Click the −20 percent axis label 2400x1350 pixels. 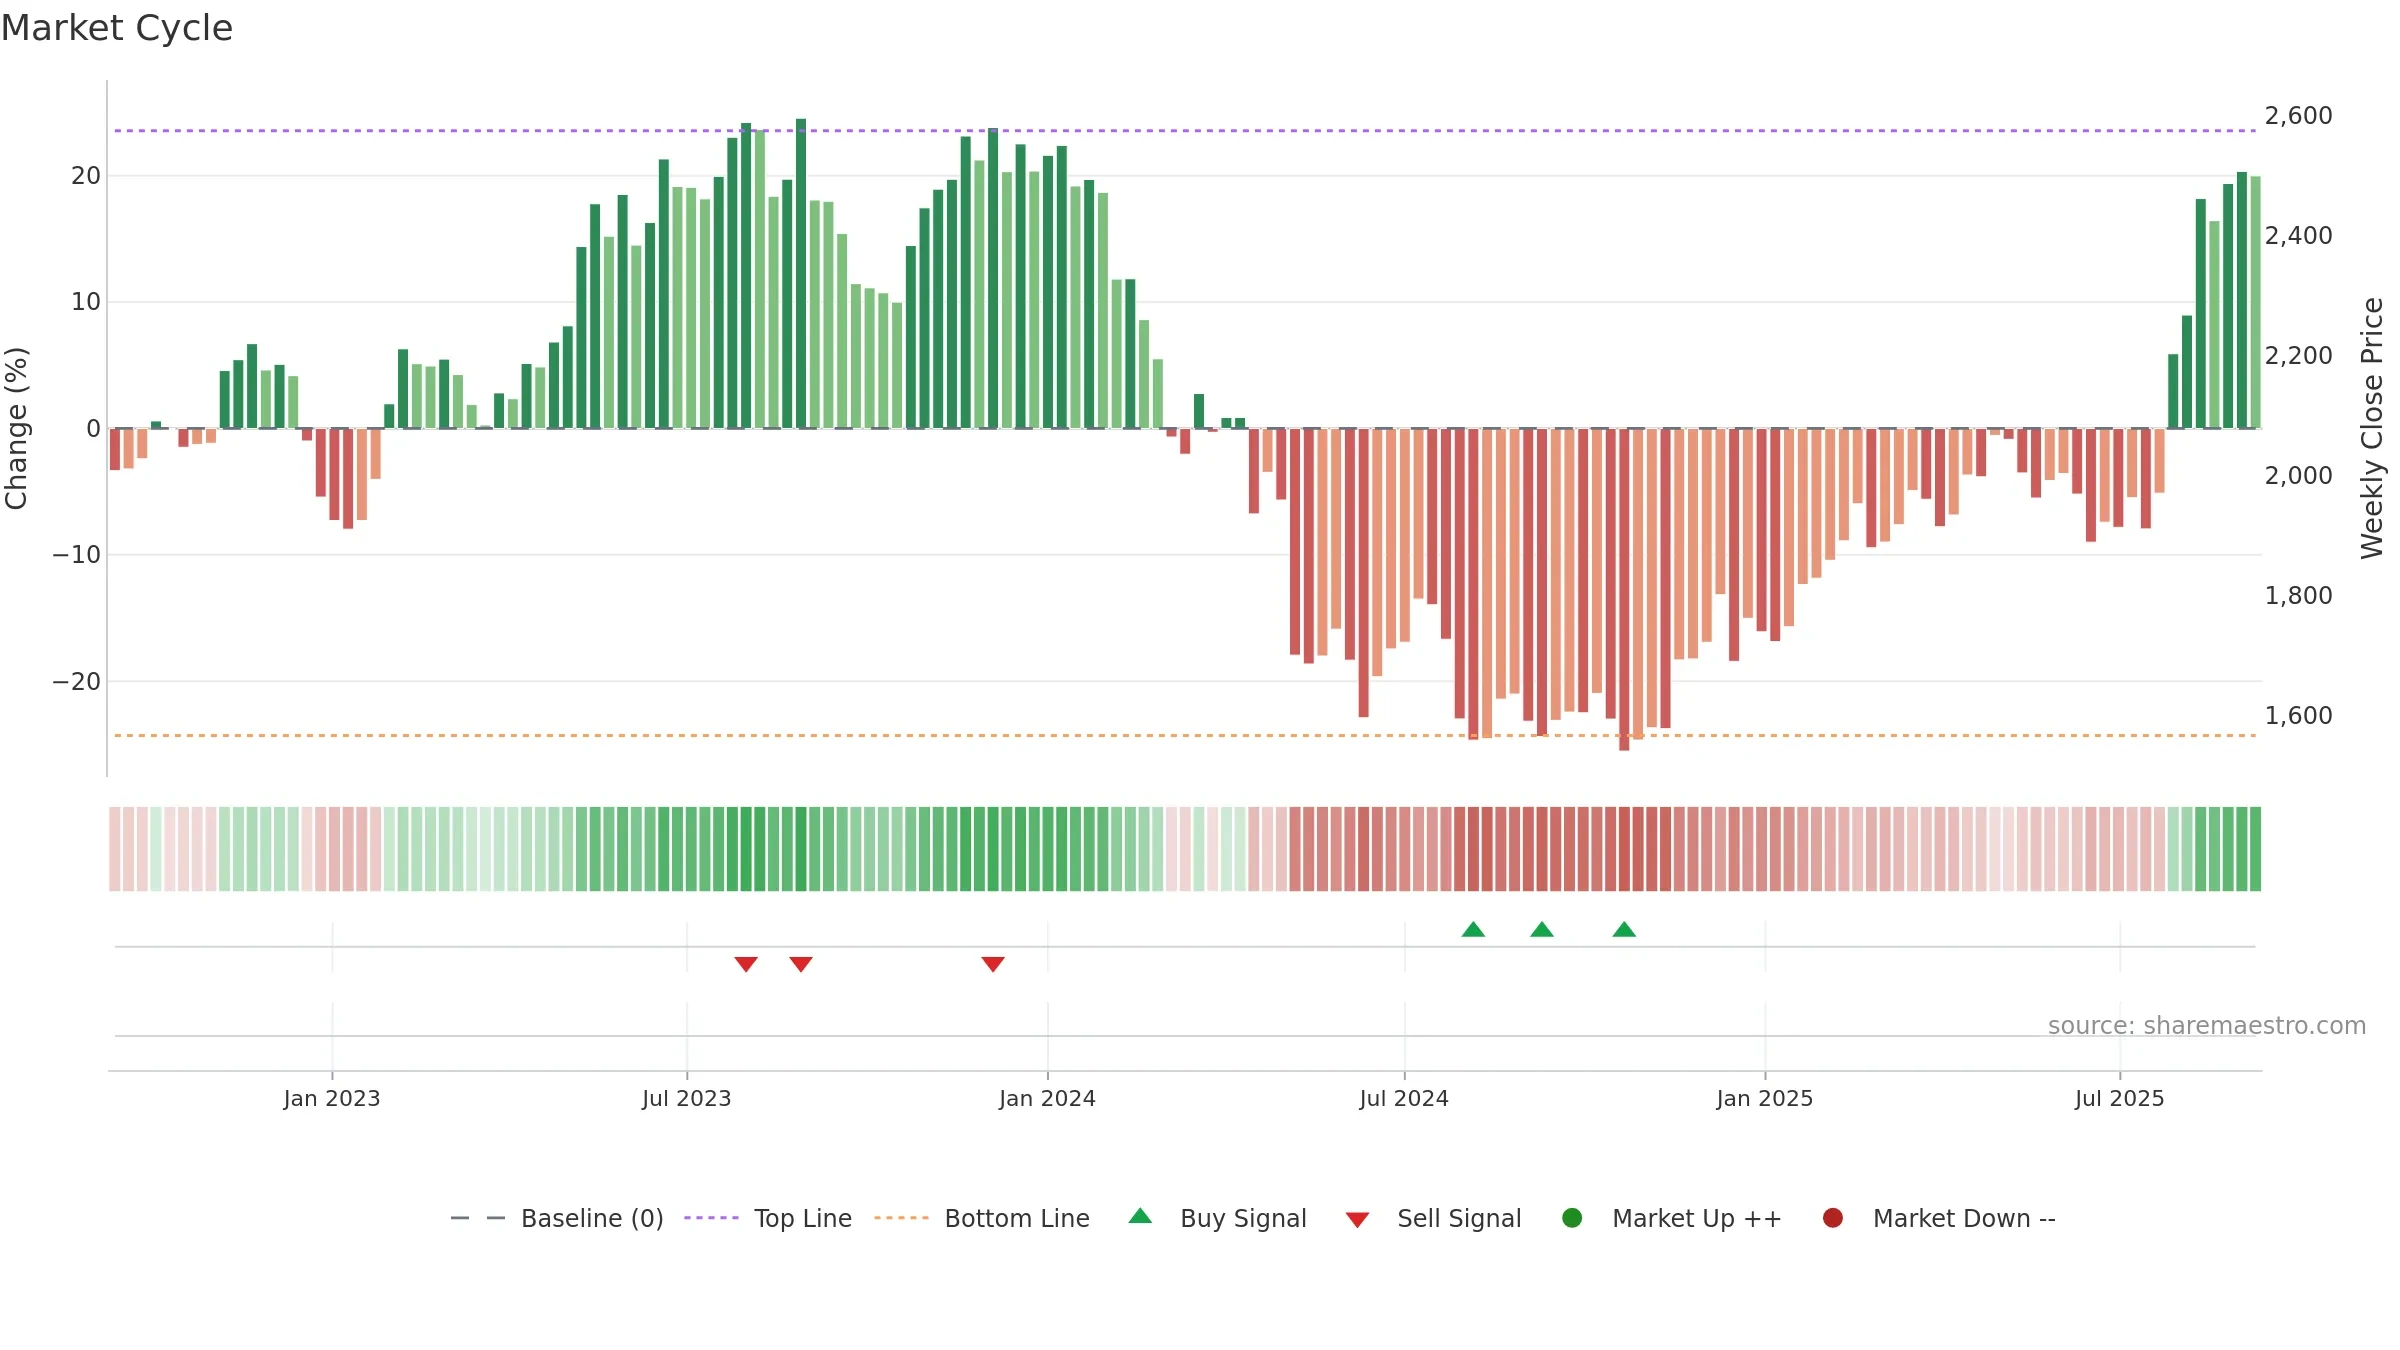(77, 682)
